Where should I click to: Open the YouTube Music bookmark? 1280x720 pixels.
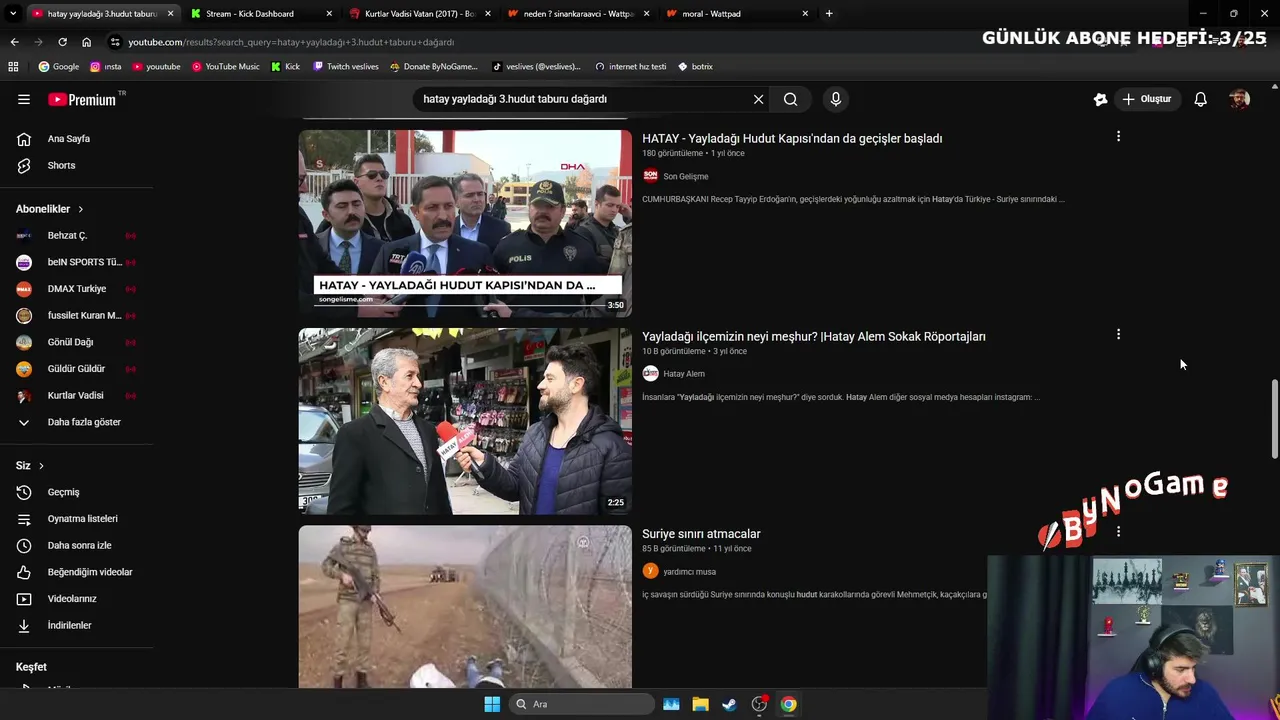(225, 66)
